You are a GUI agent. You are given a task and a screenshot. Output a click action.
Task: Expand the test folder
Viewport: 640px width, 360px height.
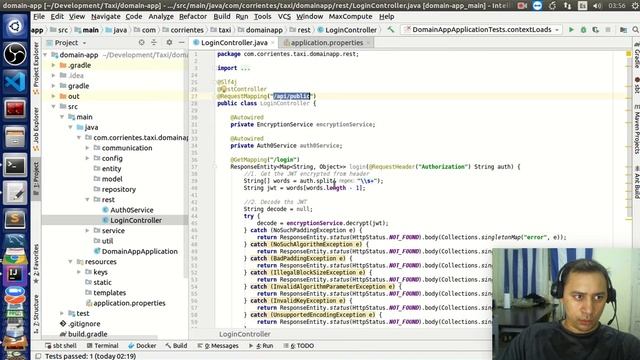(62, 313)
